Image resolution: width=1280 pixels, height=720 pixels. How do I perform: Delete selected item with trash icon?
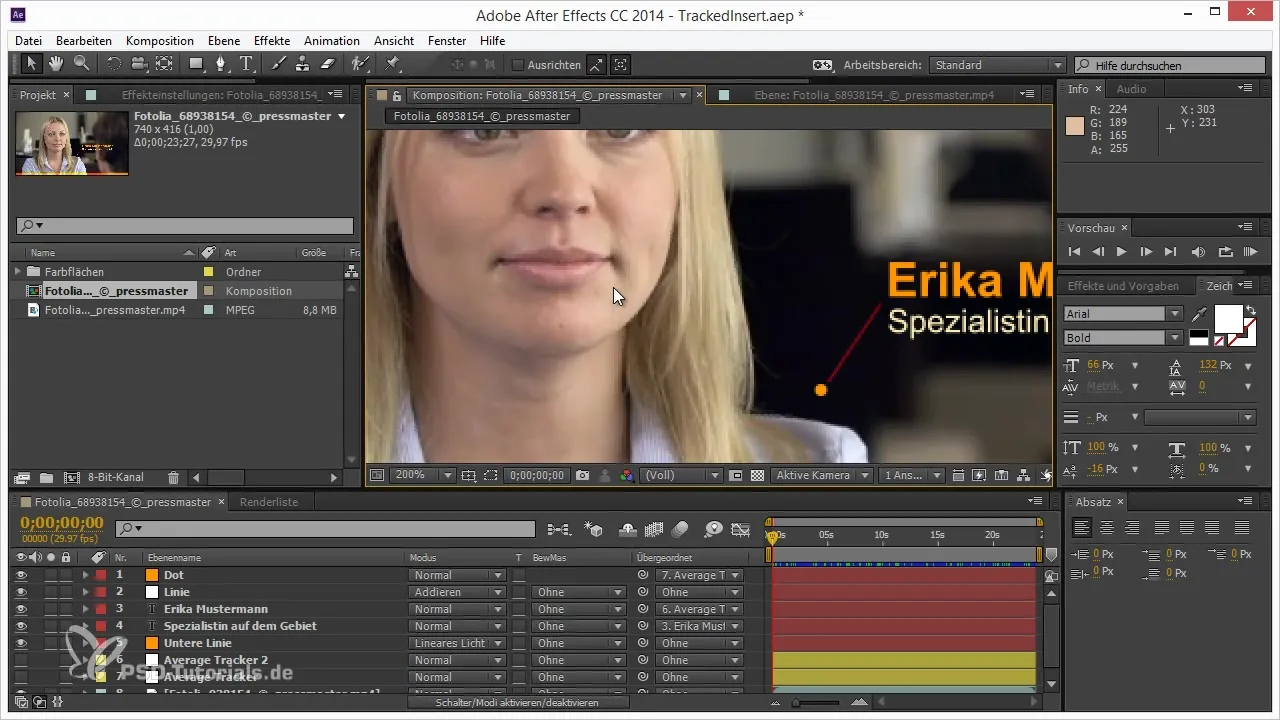coord(173,478)
